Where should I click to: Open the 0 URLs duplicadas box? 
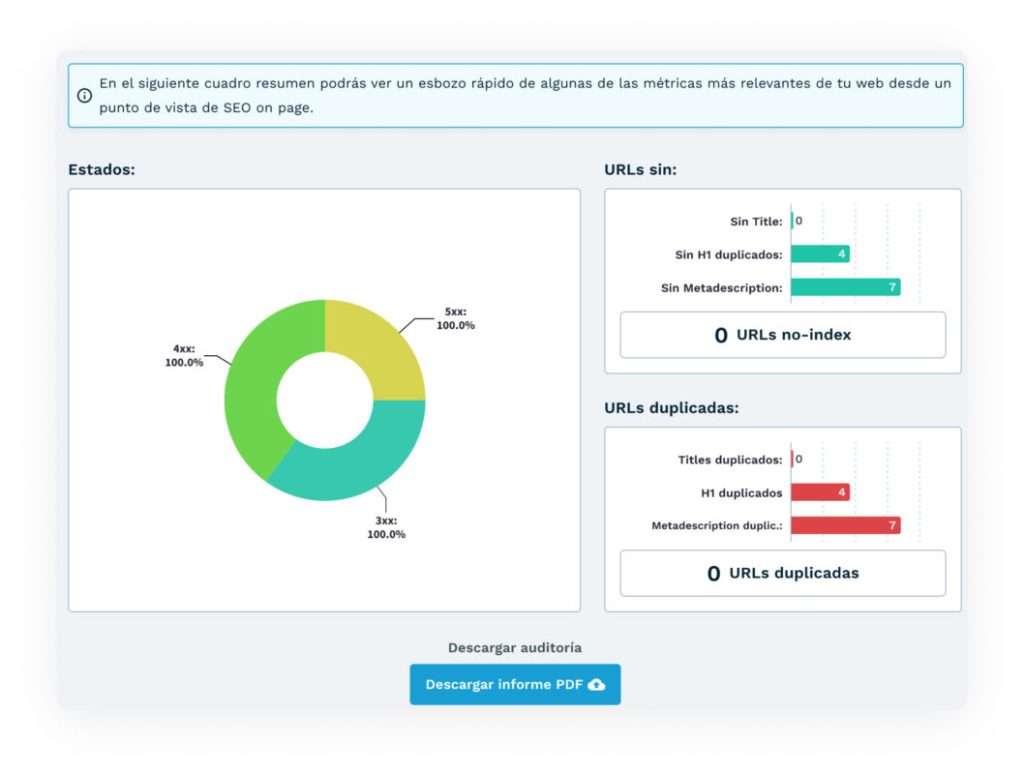point(782,573)
